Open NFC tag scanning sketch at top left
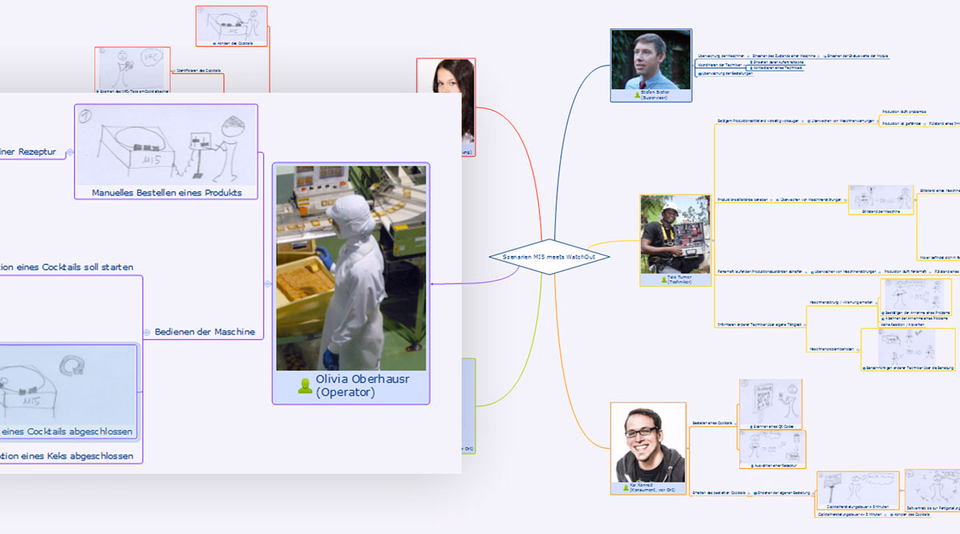The image size is (960, 534). click(x=132, y=70)
